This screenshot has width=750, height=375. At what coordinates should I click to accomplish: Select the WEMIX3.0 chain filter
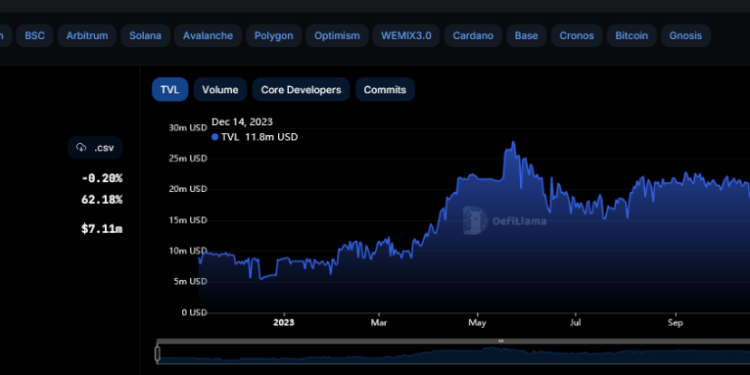[406, 35]
